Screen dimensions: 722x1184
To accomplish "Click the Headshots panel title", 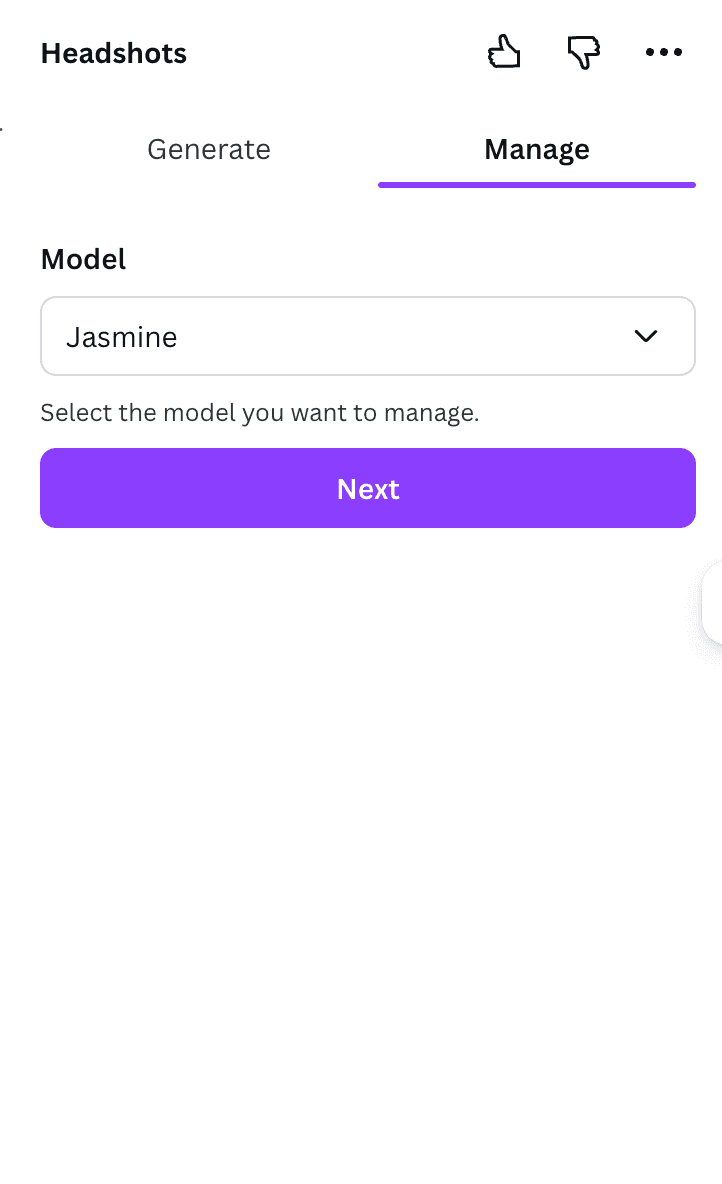I will (x=113, y=53).
